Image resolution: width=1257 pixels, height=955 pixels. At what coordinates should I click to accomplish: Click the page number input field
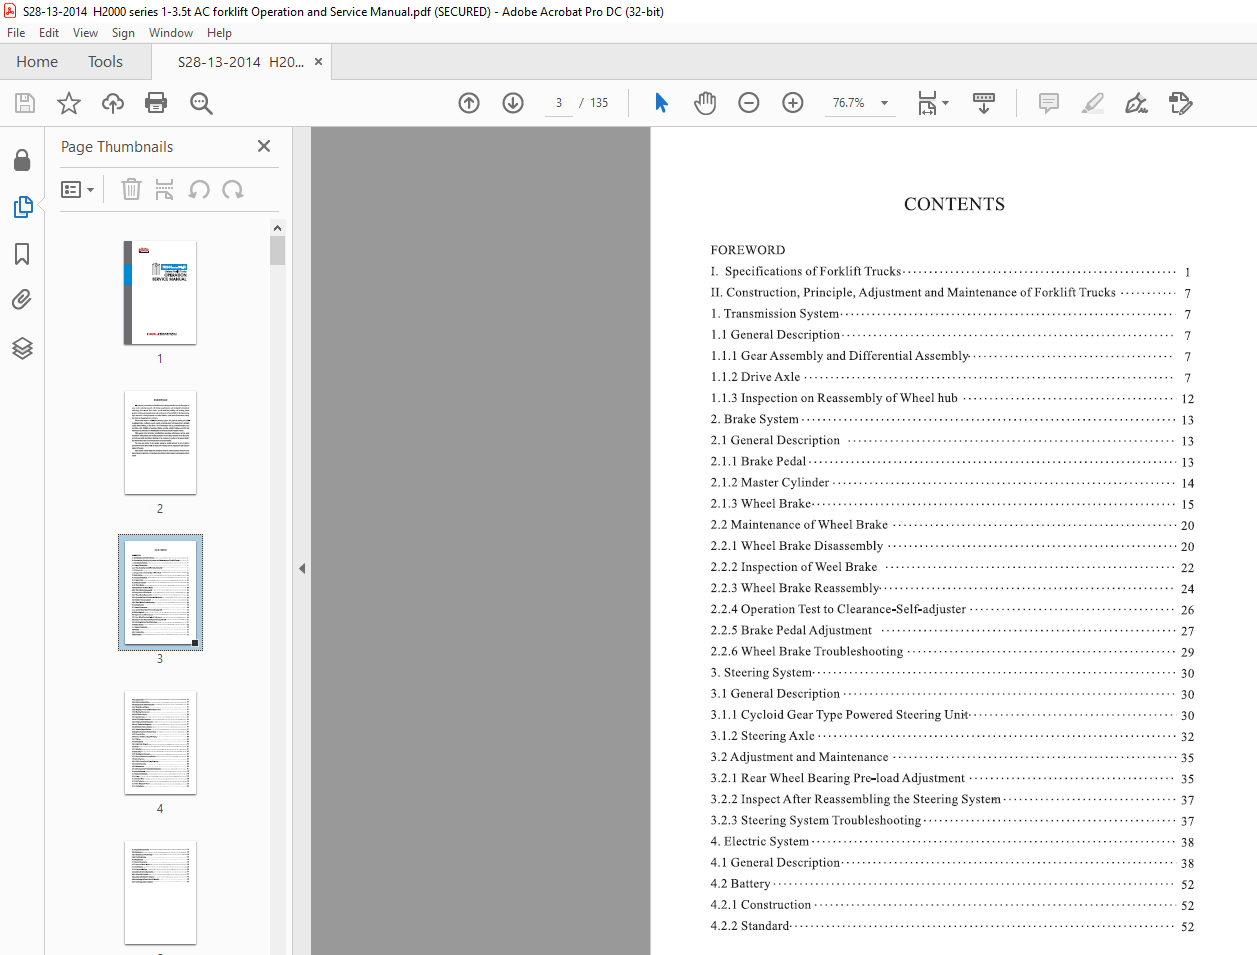pyautogui.click(x=559, y=103)
